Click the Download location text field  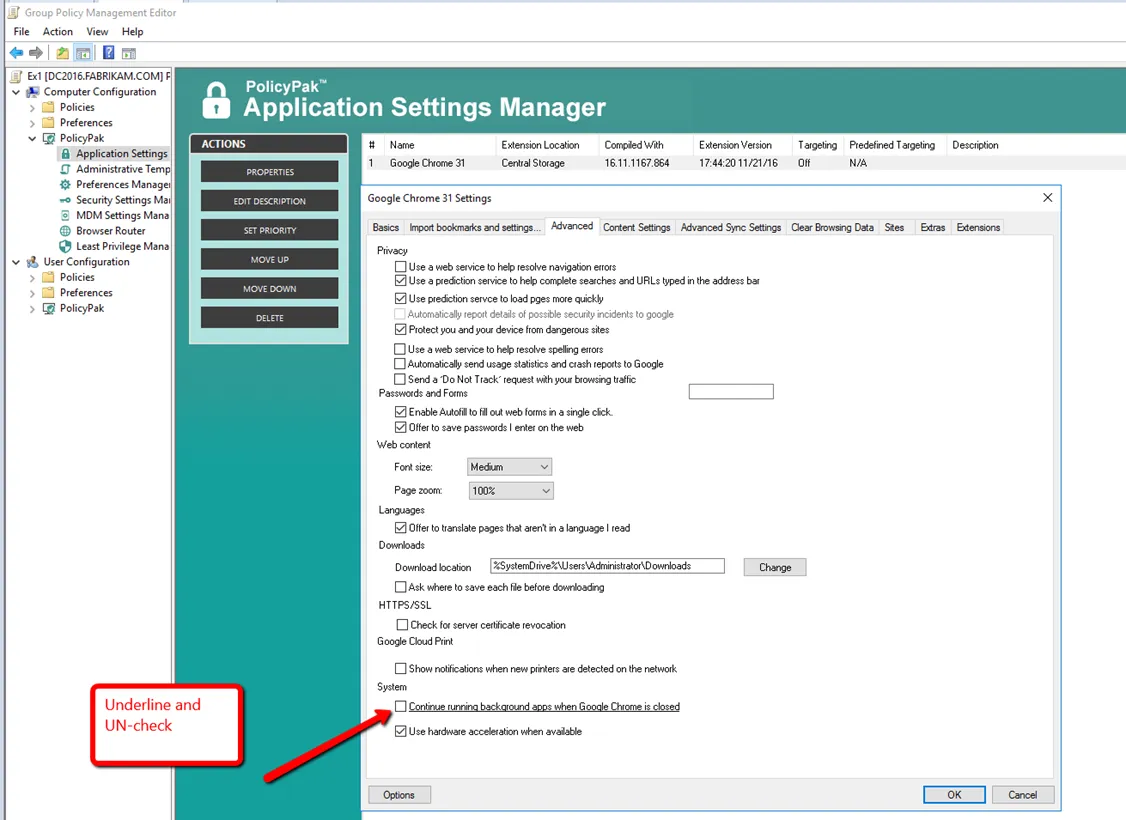click(606, 566)
